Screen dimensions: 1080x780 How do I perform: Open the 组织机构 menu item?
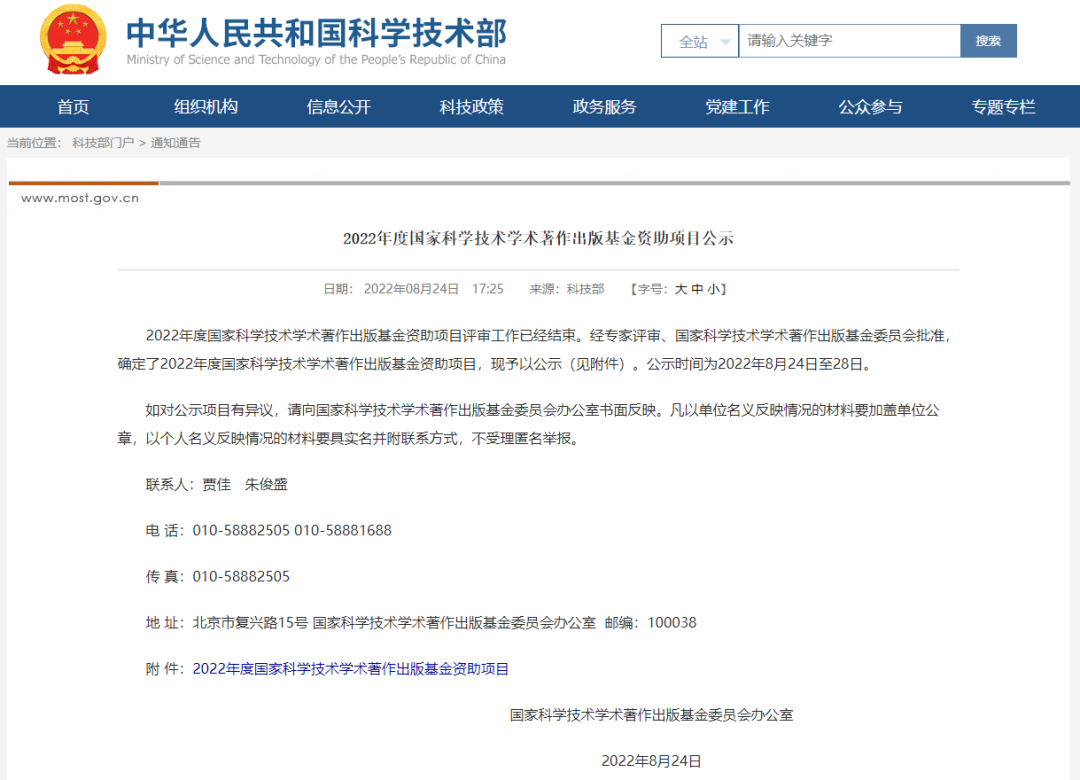coord(206,107)
